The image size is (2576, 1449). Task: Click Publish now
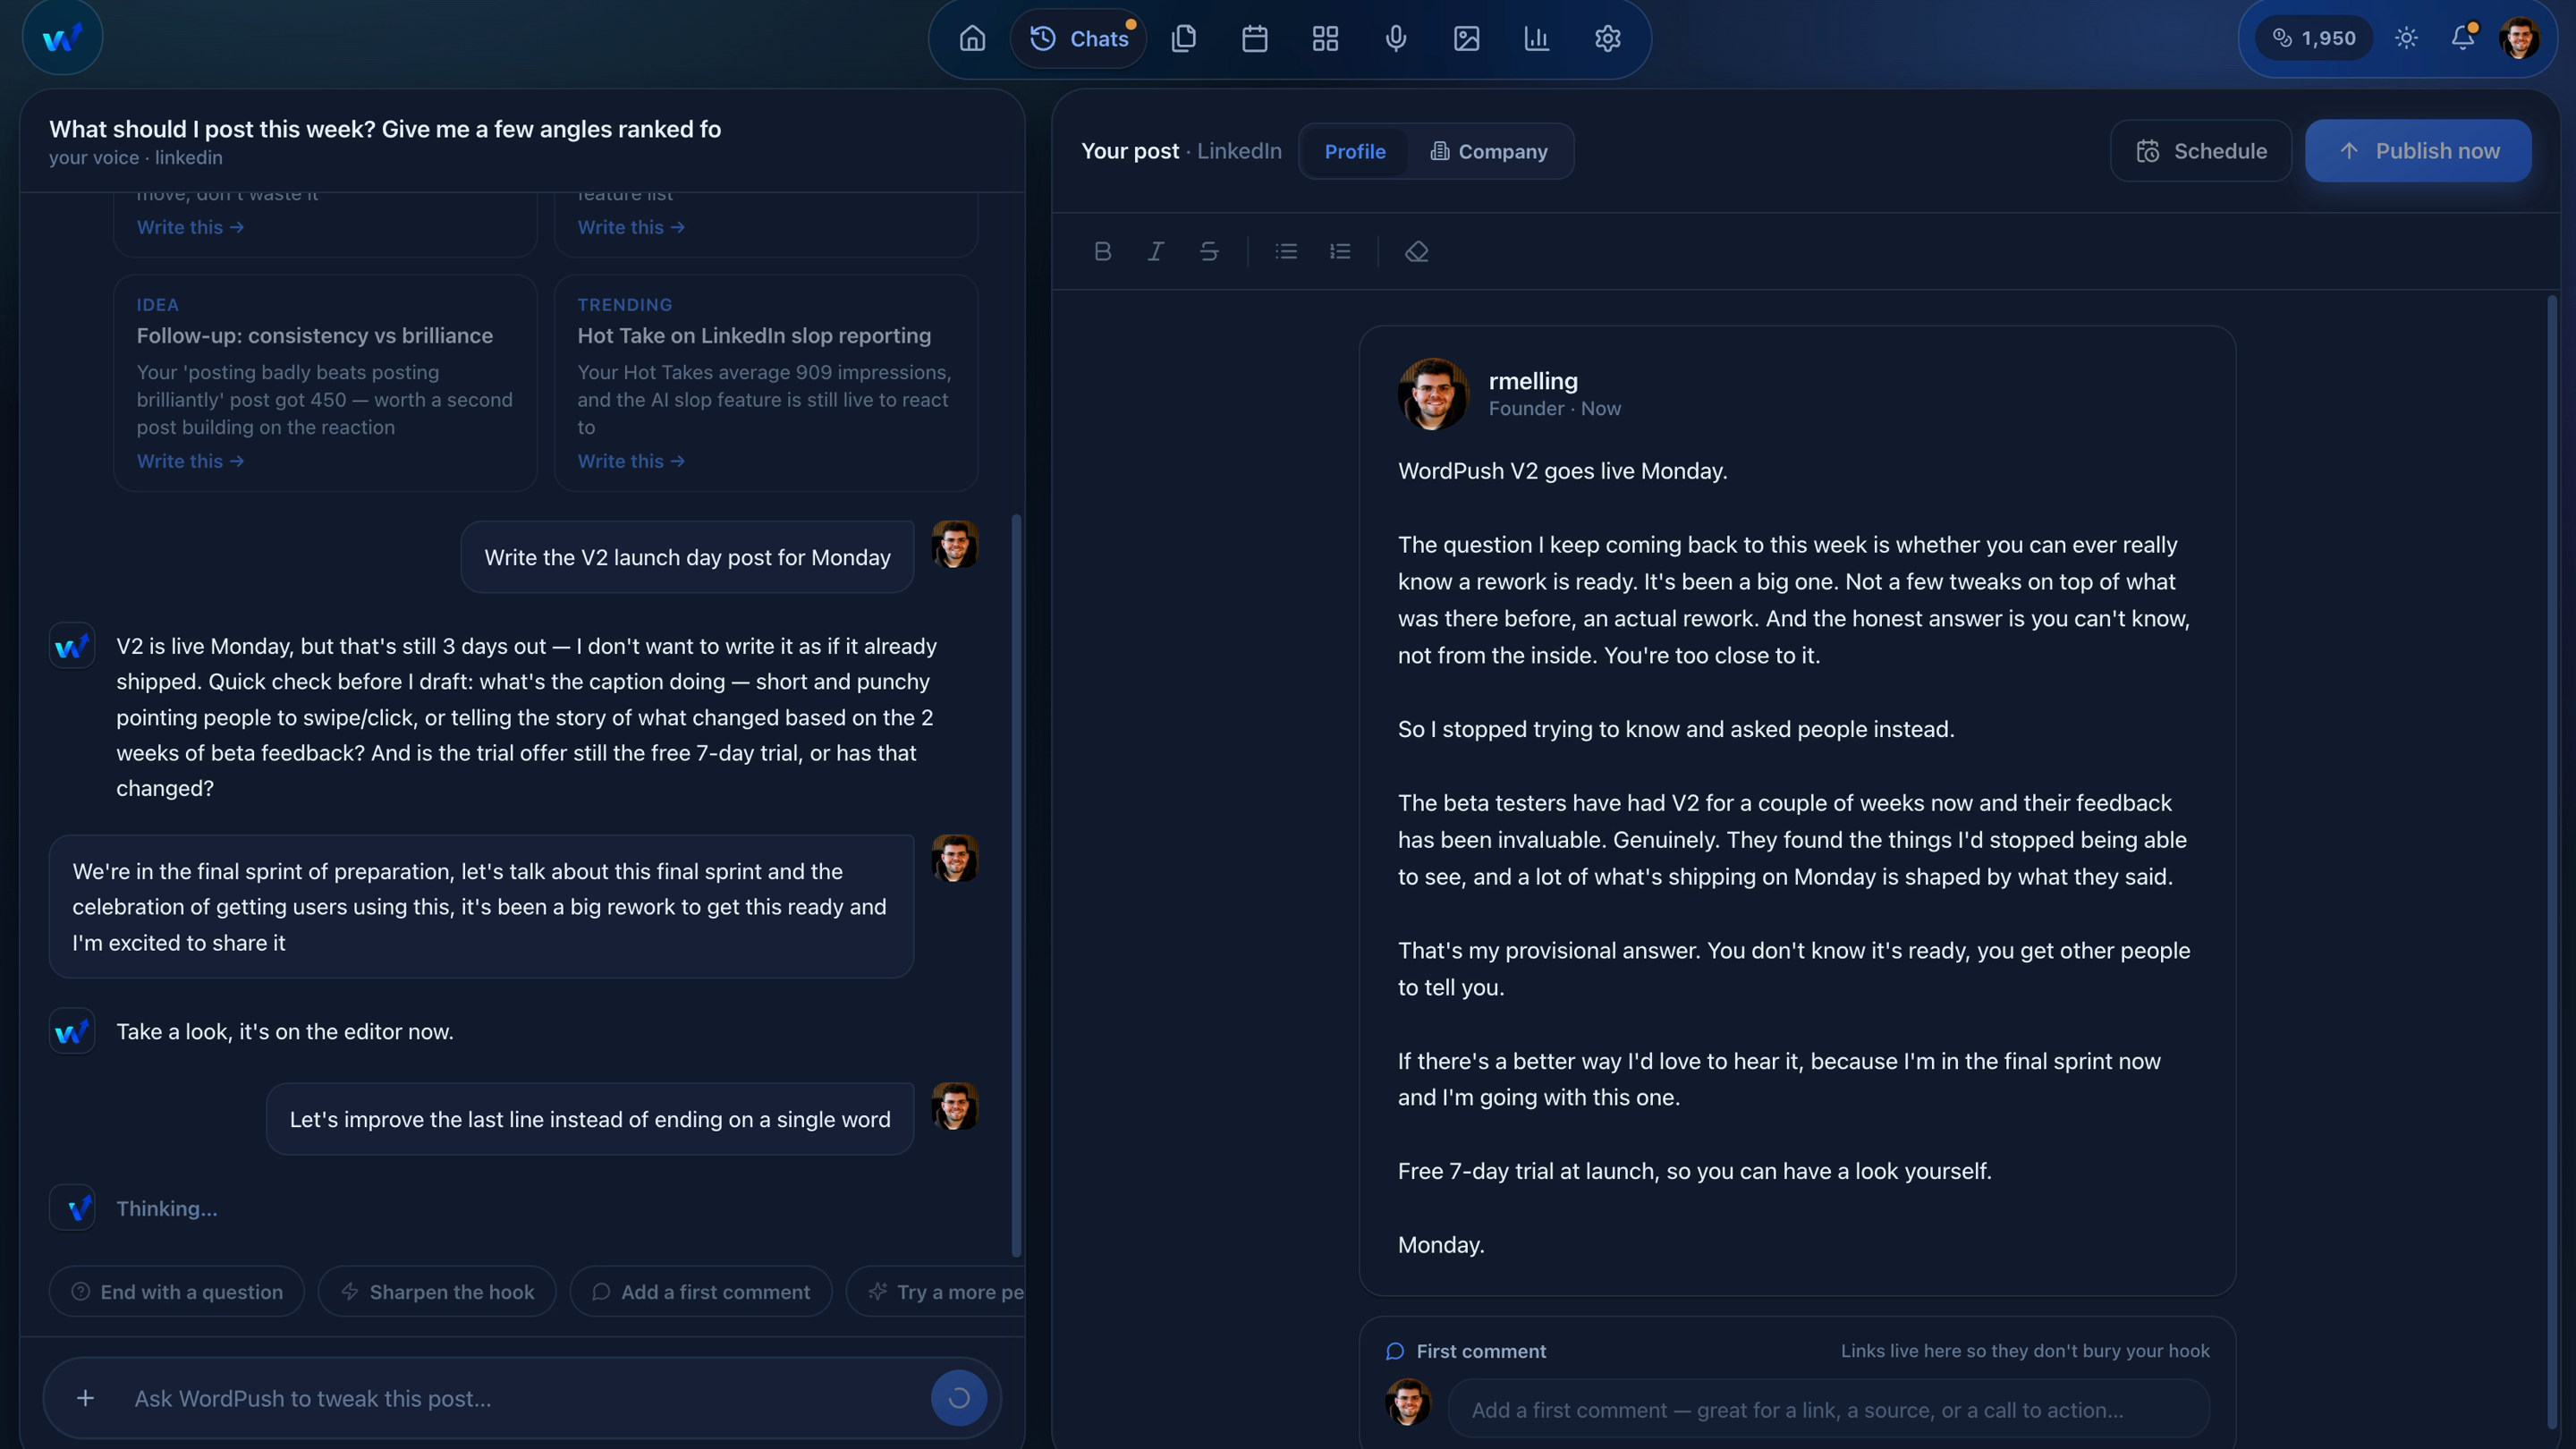click(x=2418, y=151)
